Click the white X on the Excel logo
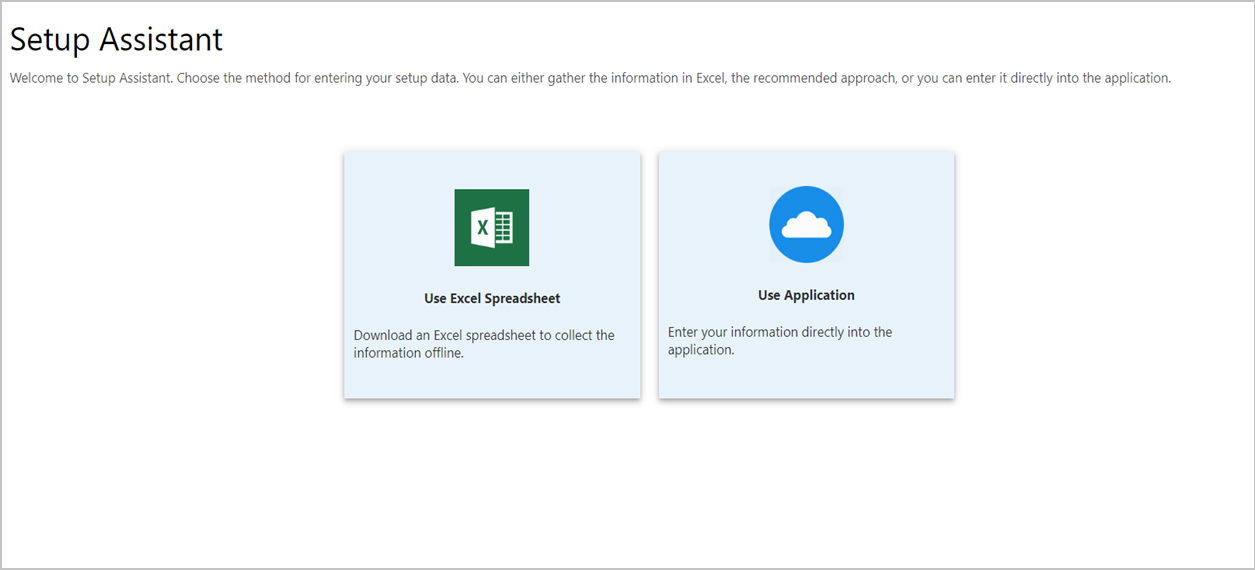 click(482, 228)
